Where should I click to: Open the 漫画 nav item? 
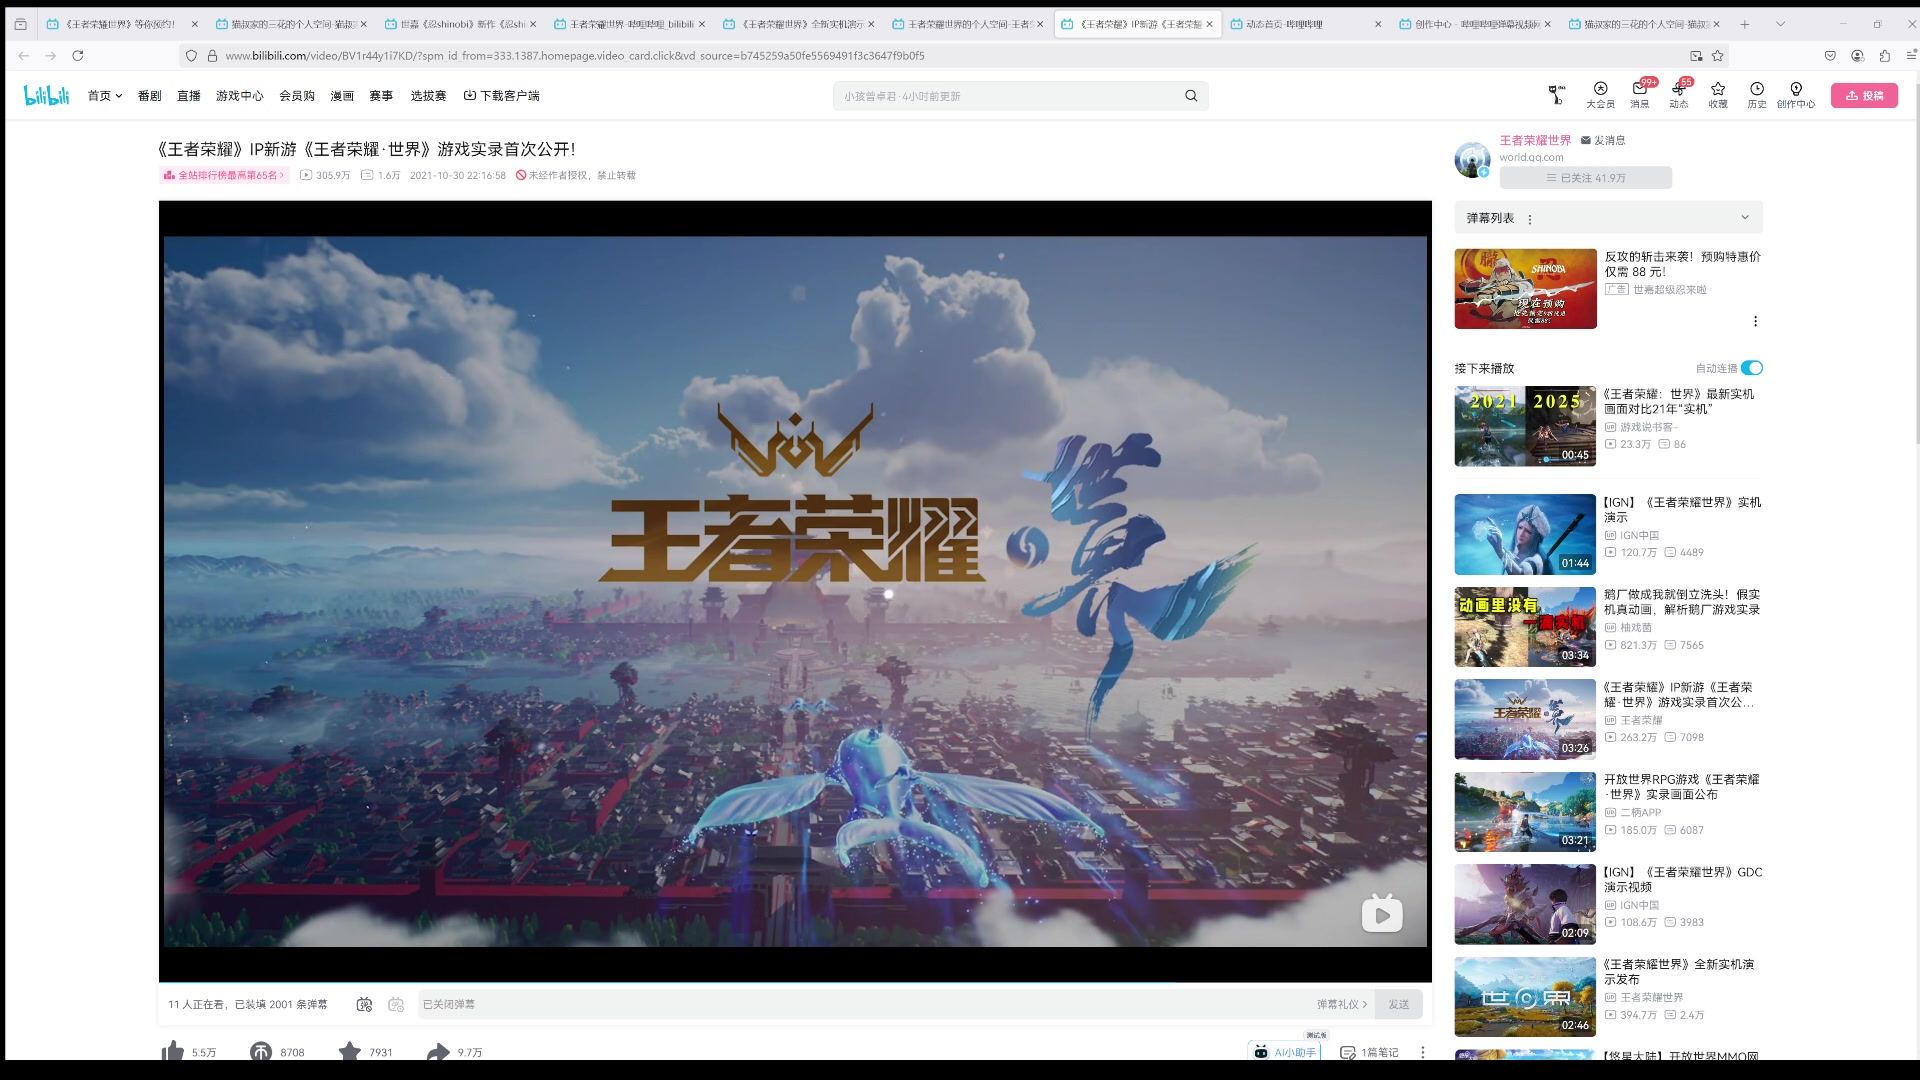click(342, 96)
